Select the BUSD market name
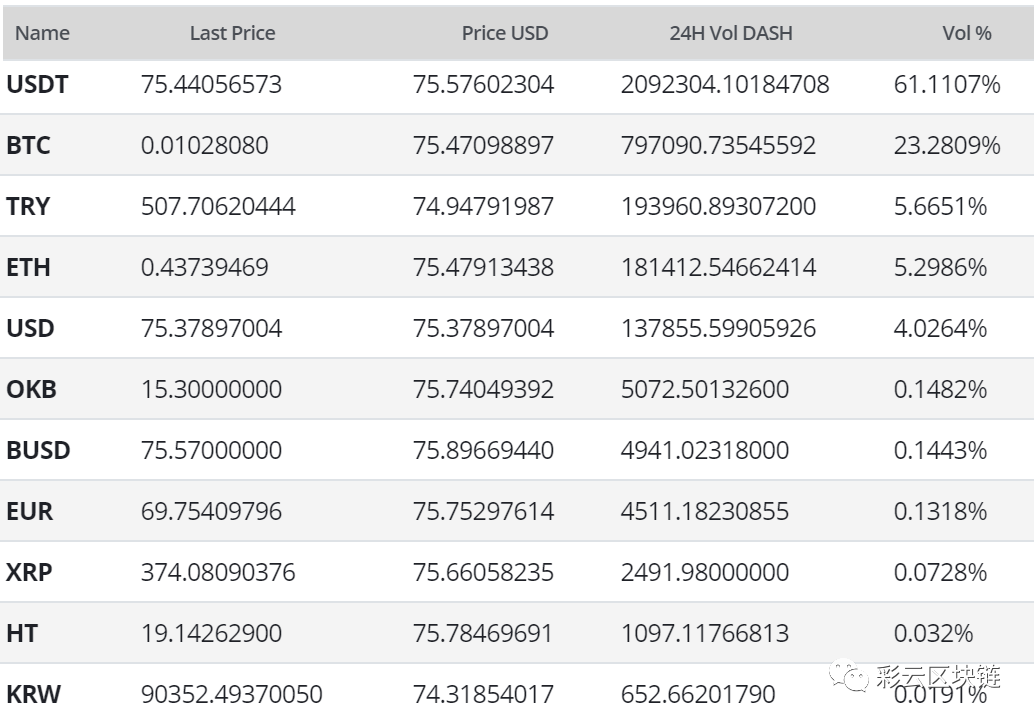The height and width of the screenshot is (722, 1034). coord(38,450)
